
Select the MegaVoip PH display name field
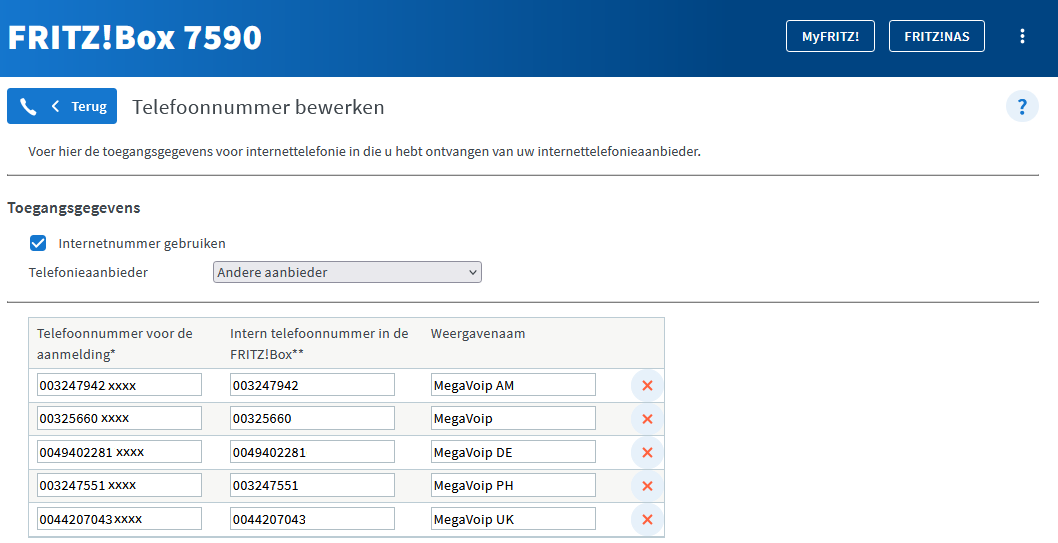click(513, 486)
